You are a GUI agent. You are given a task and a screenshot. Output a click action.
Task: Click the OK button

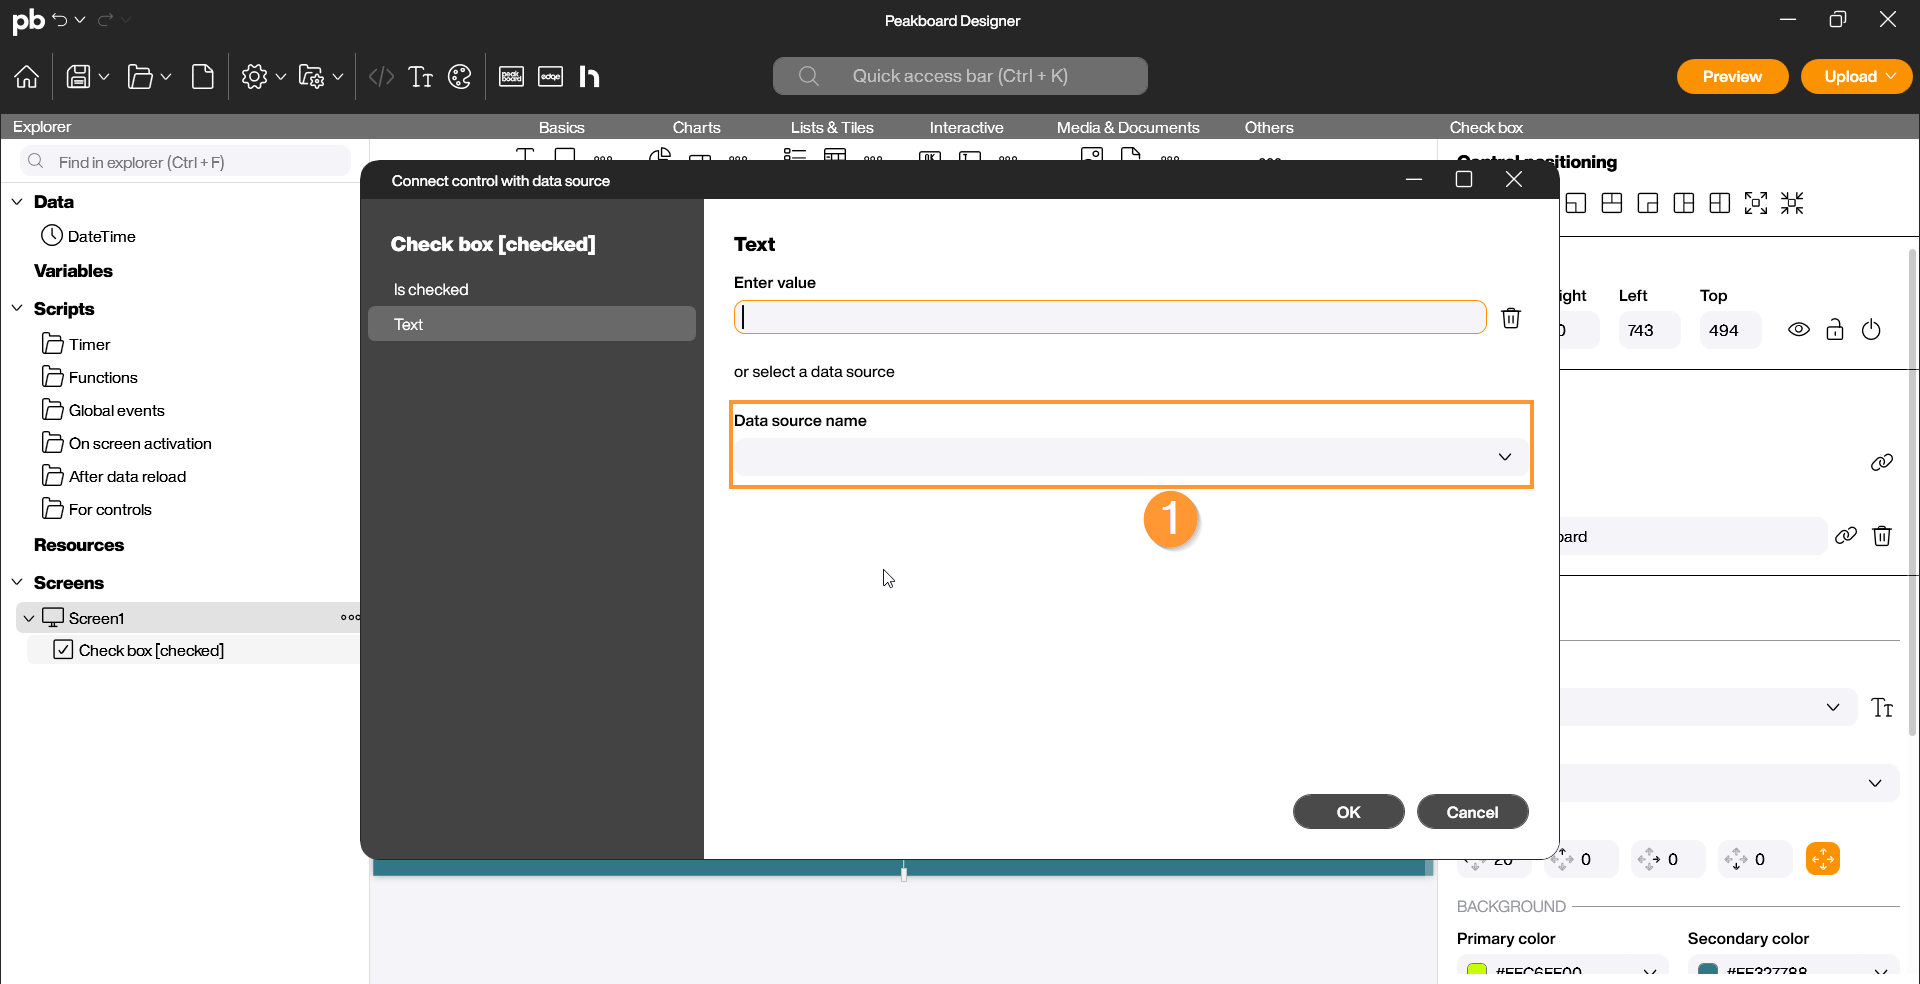coord(1348,812)
